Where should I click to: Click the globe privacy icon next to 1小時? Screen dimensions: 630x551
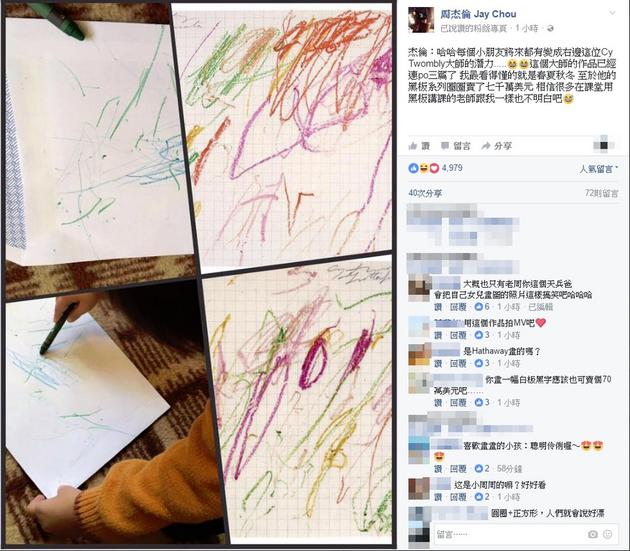tap(550, 29)
